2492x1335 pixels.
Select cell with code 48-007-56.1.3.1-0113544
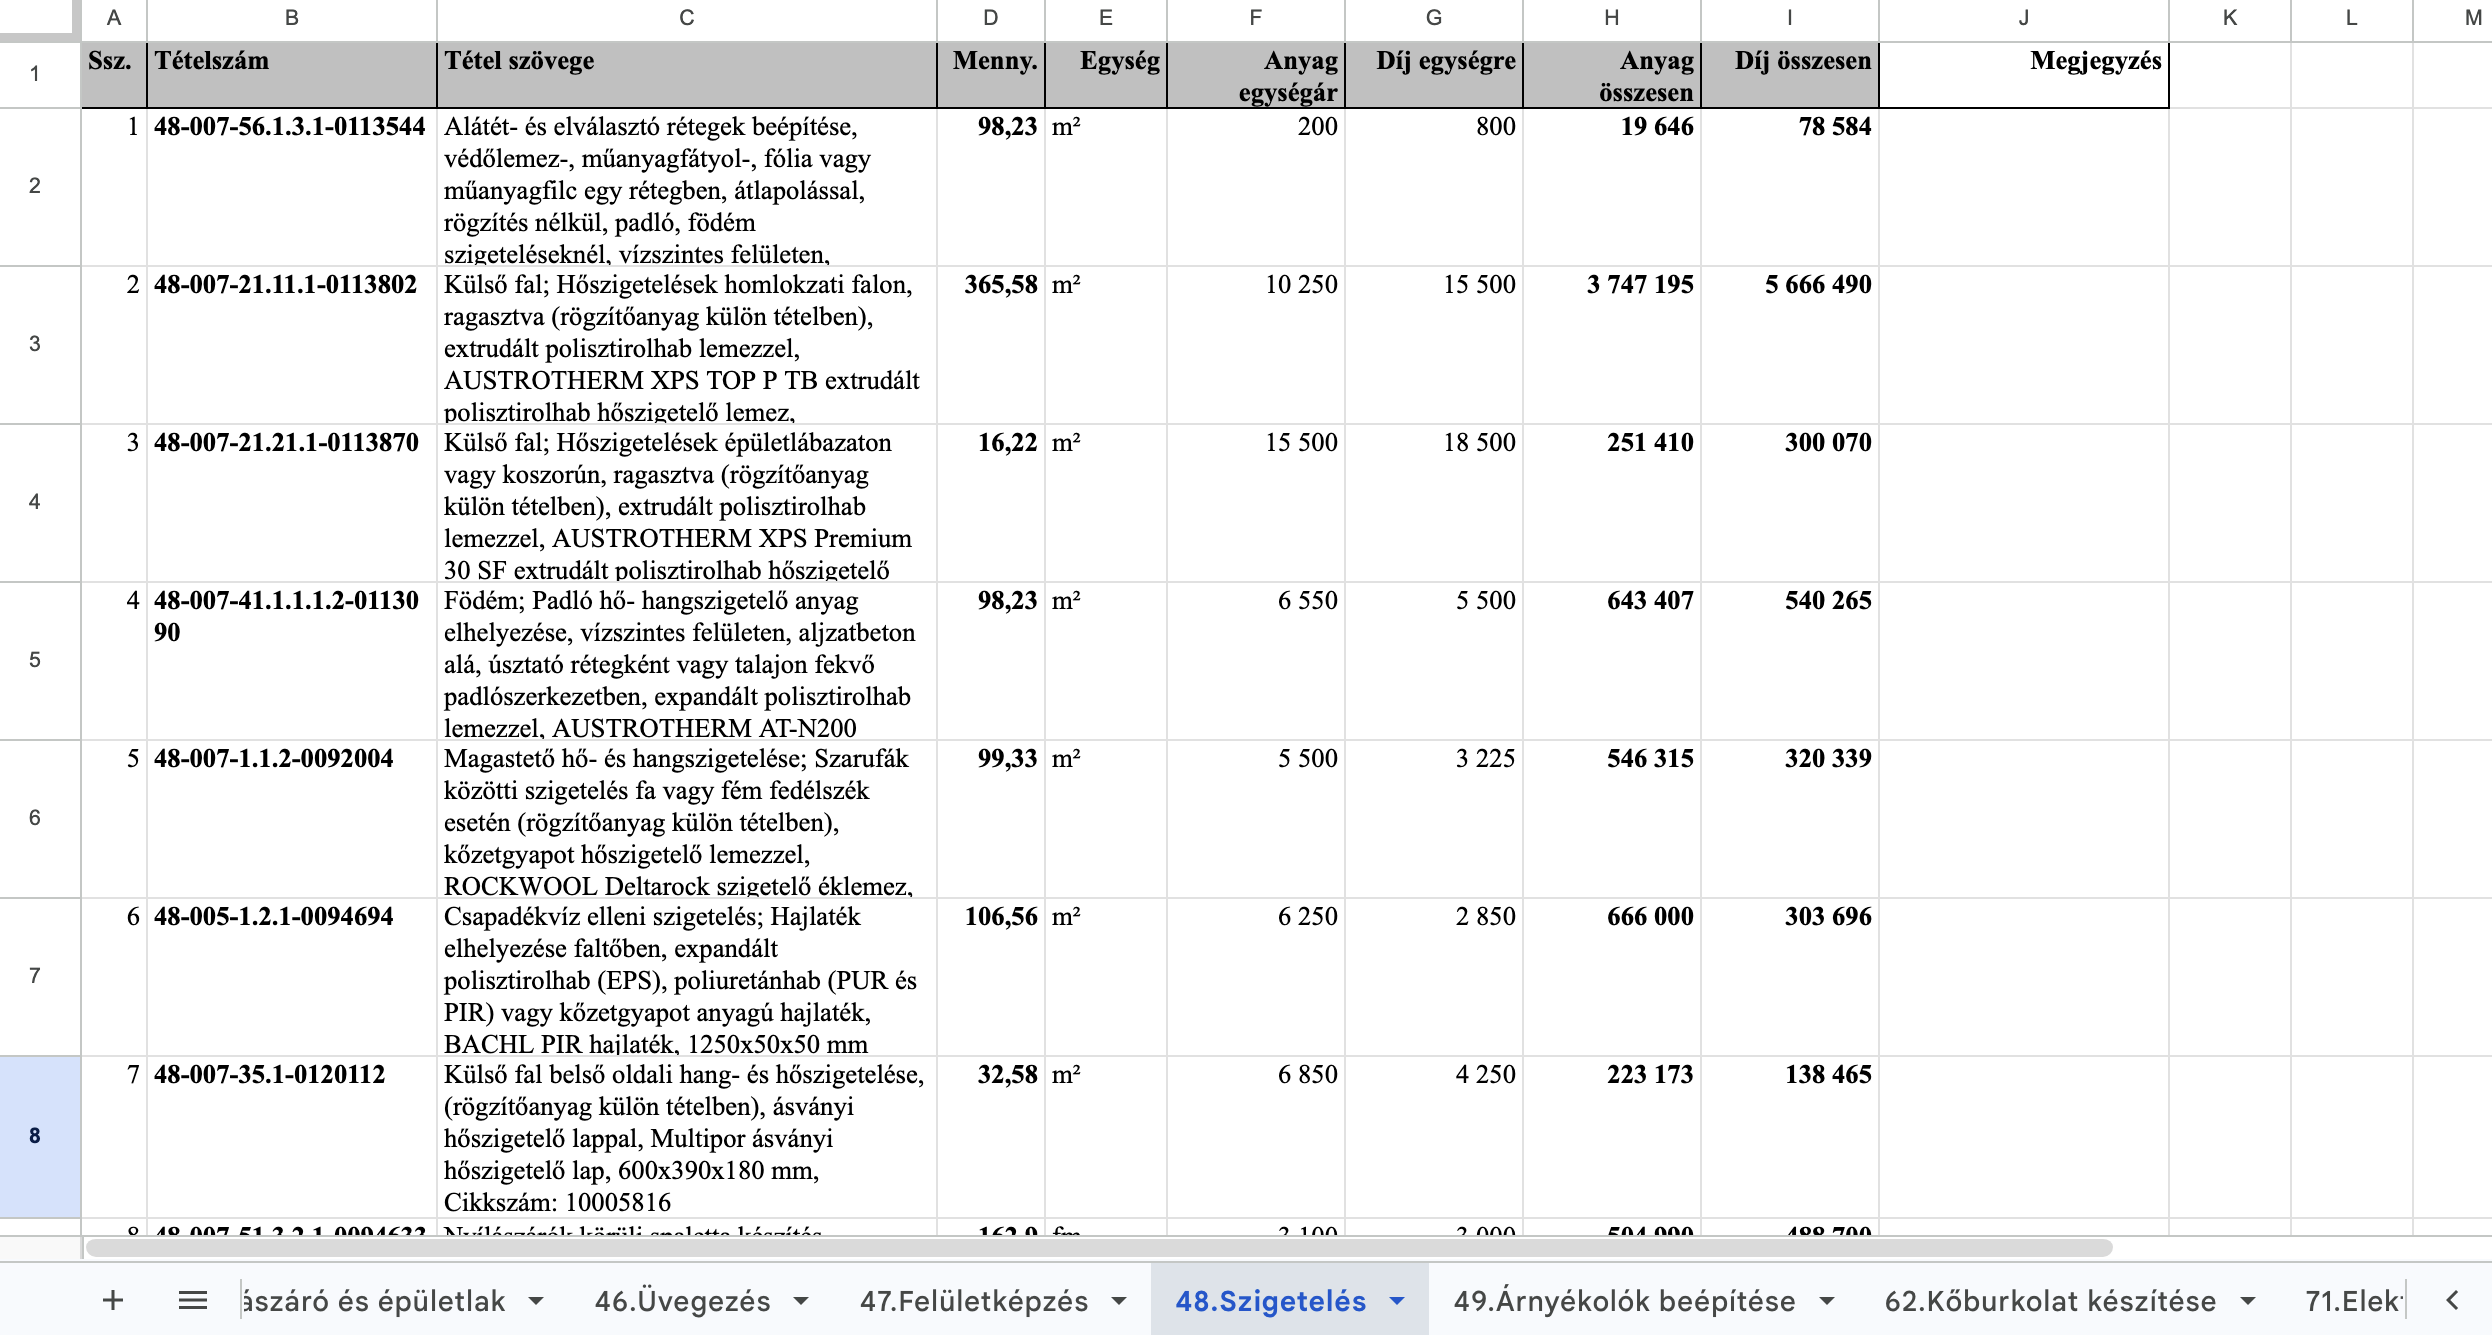pyautogui.click(x=292, y=186)
